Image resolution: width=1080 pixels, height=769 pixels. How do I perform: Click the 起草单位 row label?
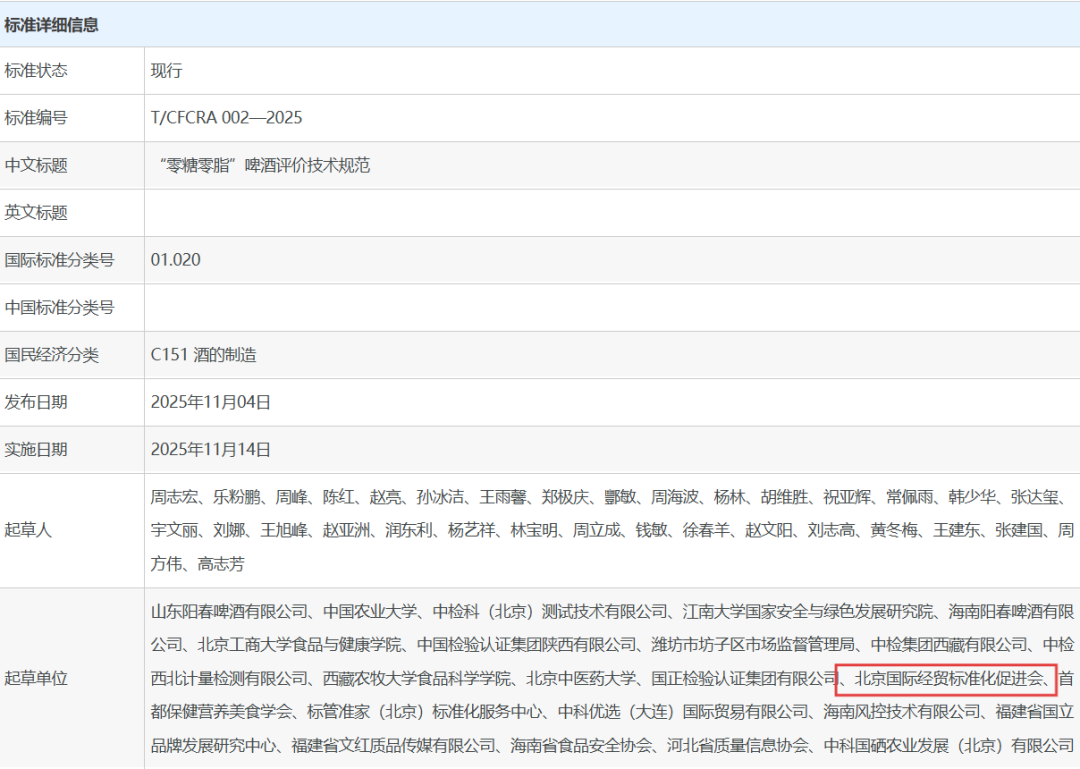click(36, 679)
